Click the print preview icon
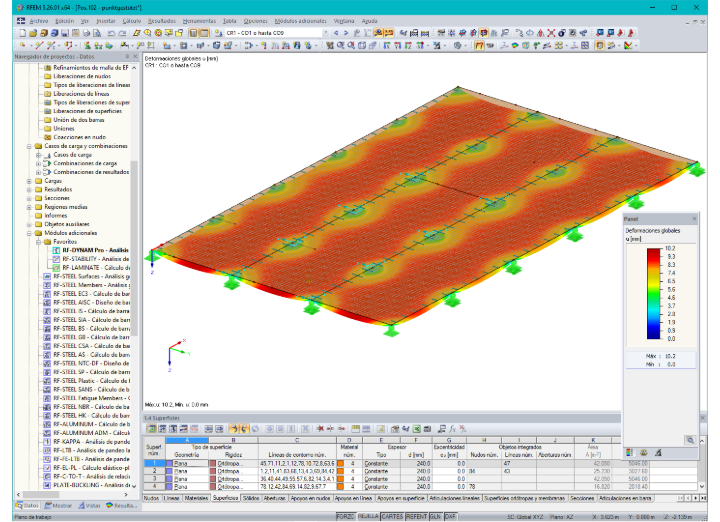This screenshot has height=522, width=720. [x=97, y=33]
